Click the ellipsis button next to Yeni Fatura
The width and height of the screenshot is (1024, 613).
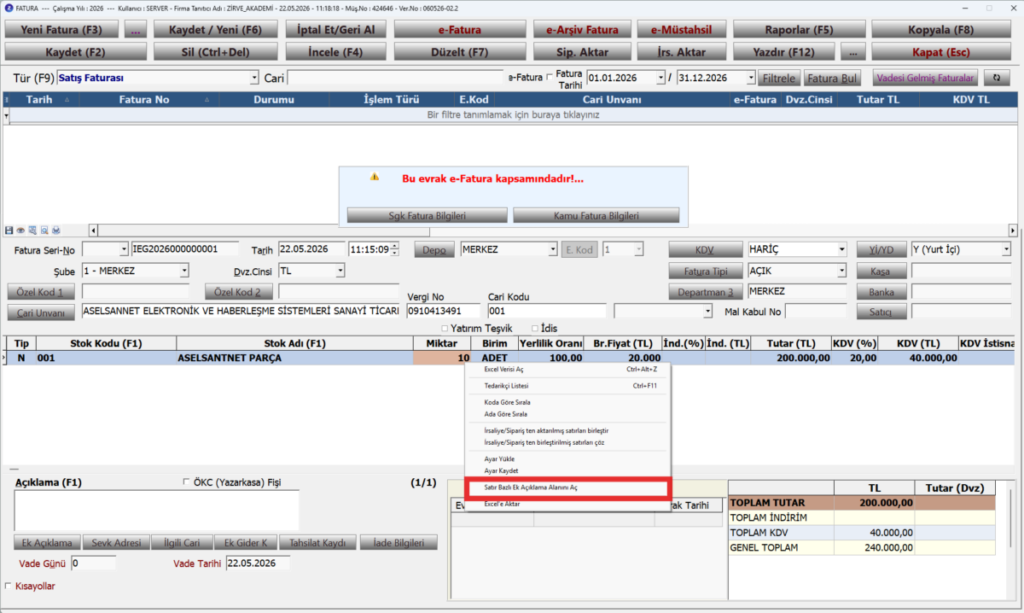(x=135, y=30)
